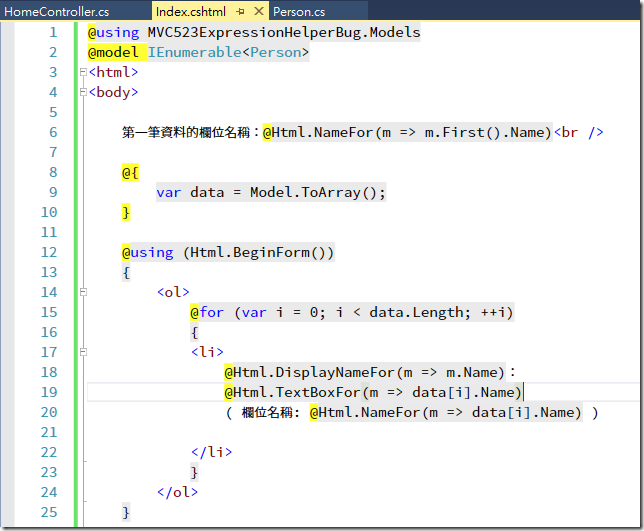644x531 pixels.
Task: Click the data variable on line 9
Action: [207, 192]
